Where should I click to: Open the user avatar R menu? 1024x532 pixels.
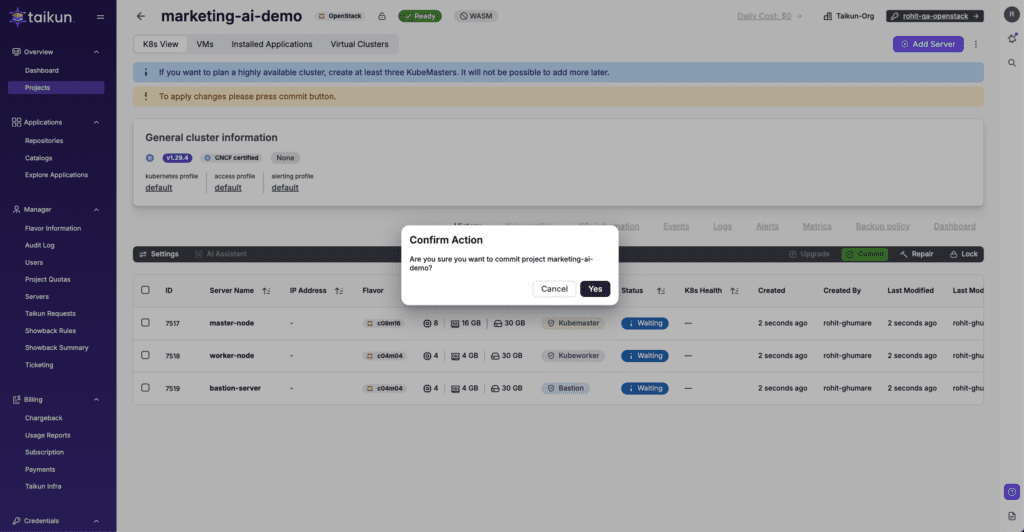tap(1012, 16)
